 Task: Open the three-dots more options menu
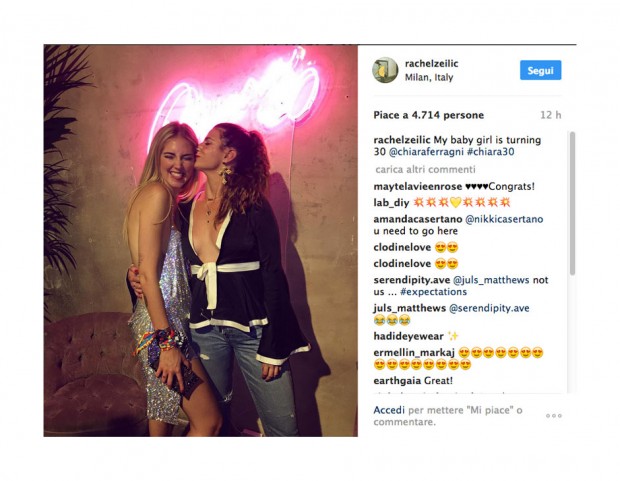[x=554, y=416]
